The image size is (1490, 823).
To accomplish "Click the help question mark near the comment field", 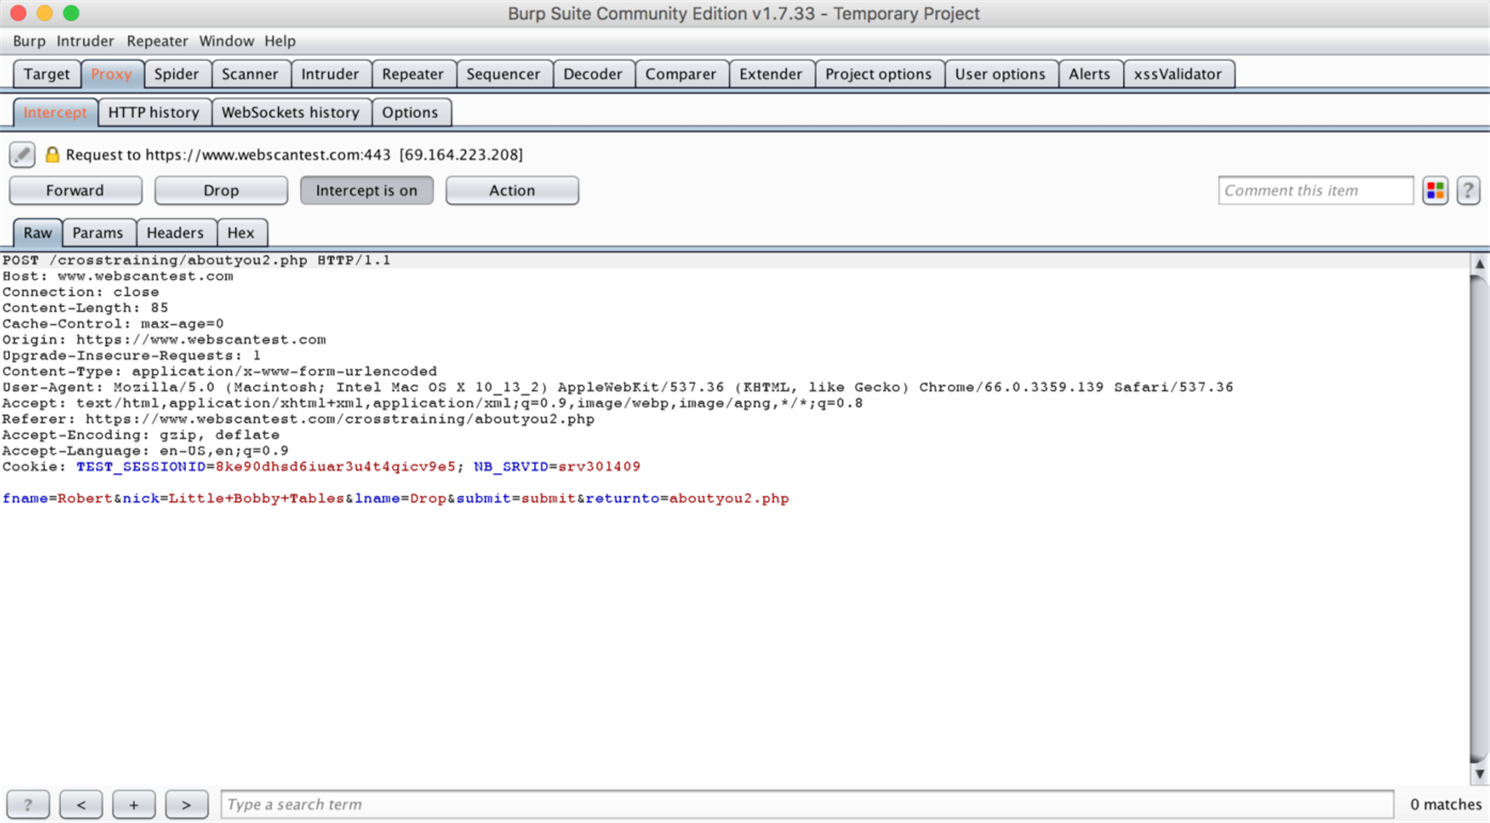I will [x=1468, y=190].
